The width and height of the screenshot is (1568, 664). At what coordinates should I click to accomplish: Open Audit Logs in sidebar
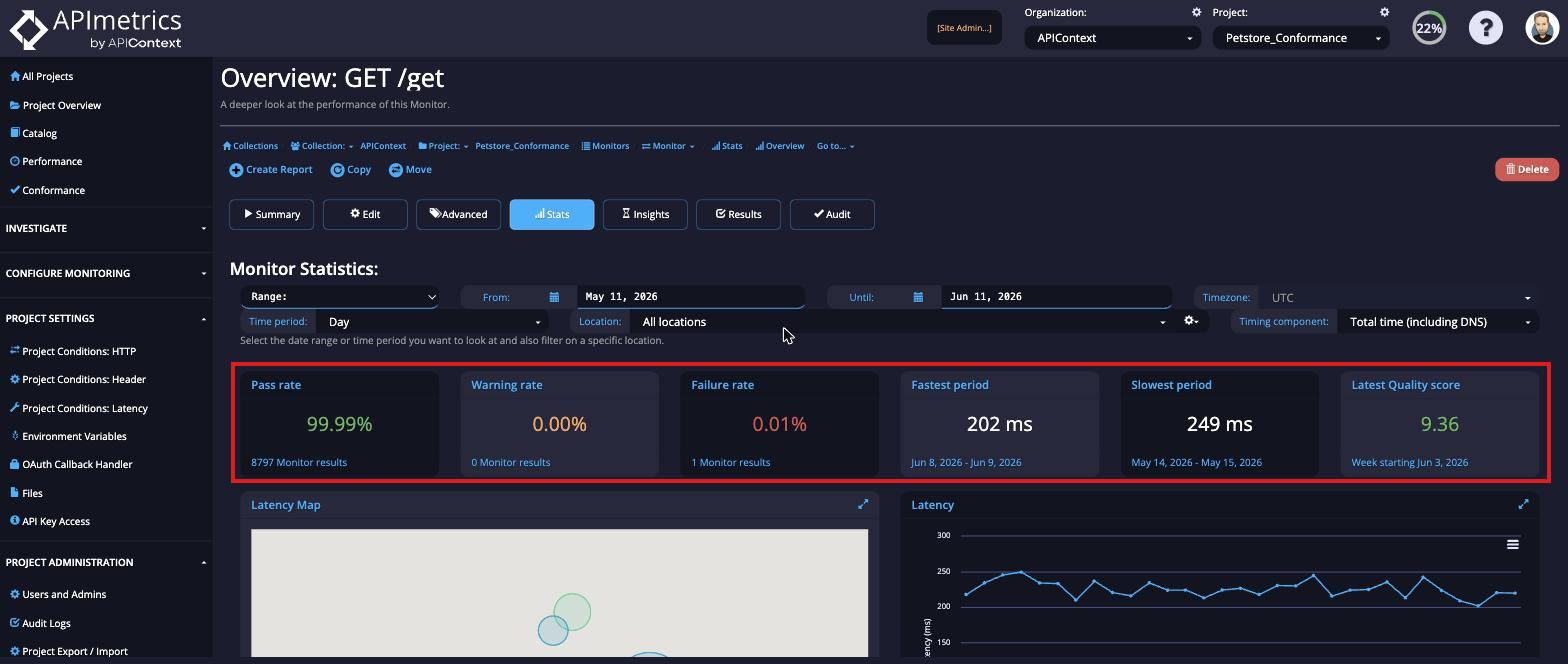(x=40, y=623)
